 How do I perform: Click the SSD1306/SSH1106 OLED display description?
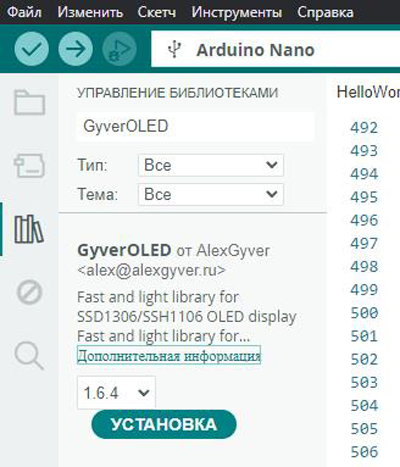pos(187,317)
